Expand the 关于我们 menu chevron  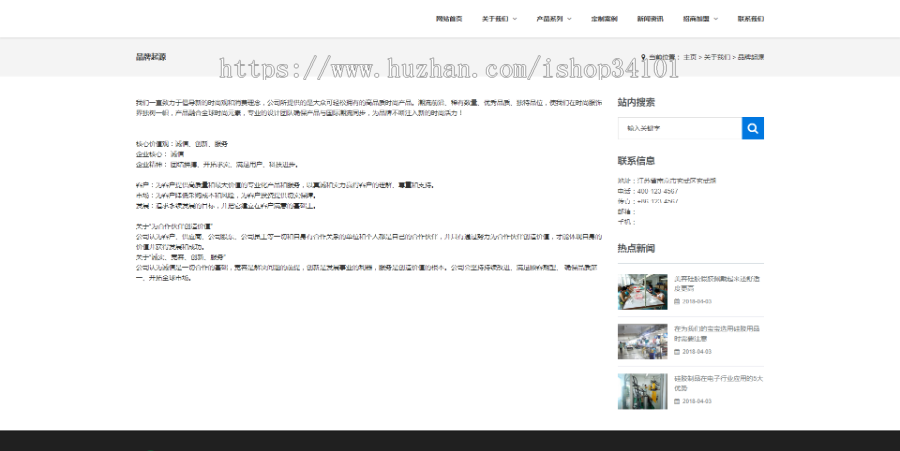(515, 19)
